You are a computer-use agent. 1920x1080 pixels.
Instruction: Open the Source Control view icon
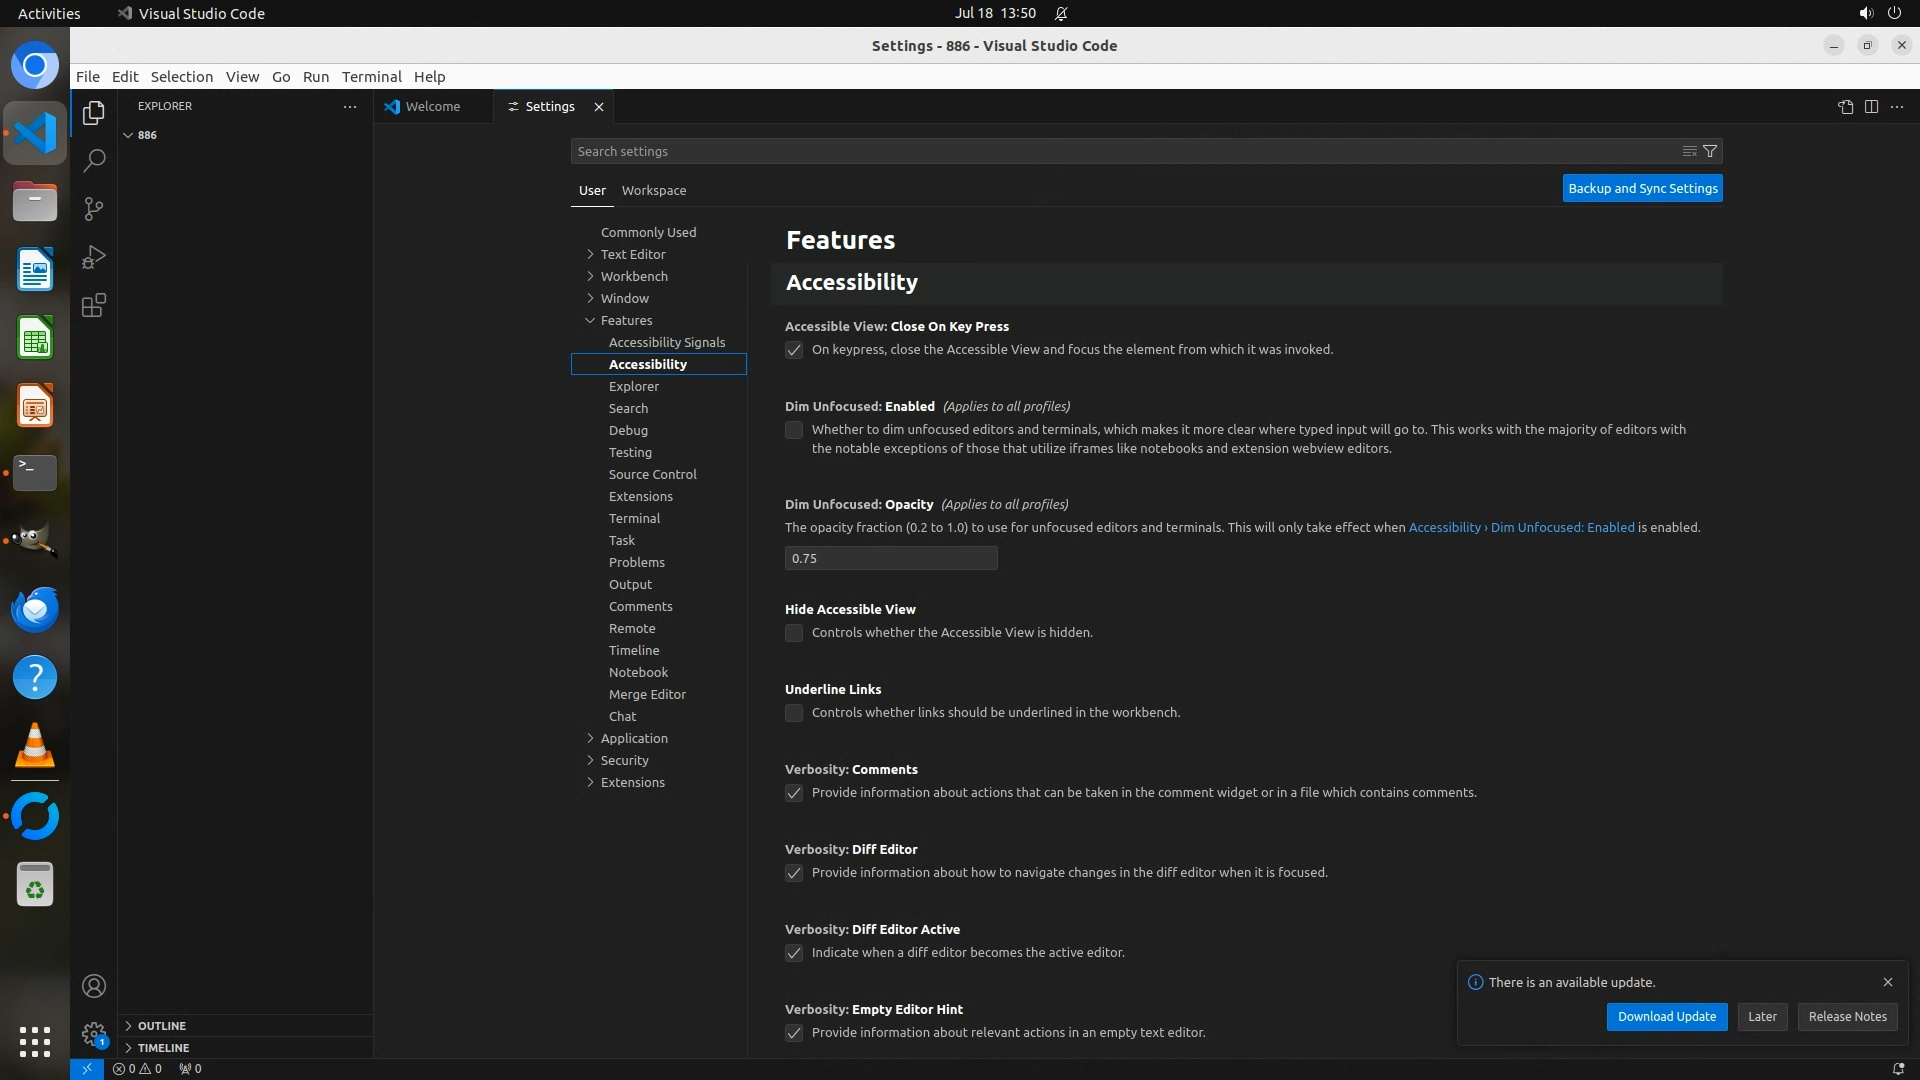(94, 209)
